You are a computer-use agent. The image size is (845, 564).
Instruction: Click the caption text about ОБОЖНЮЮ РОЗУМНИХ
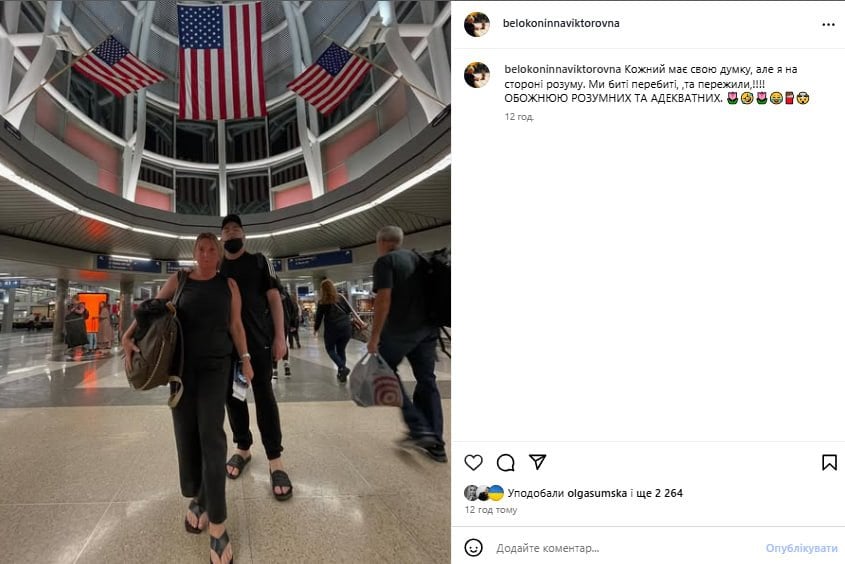tap(613, 99)
